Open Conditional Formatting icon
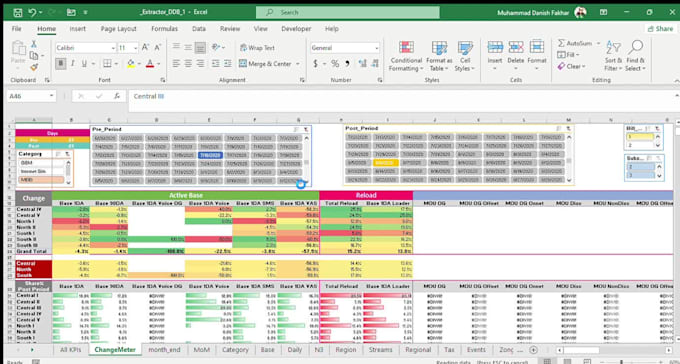 406,48
